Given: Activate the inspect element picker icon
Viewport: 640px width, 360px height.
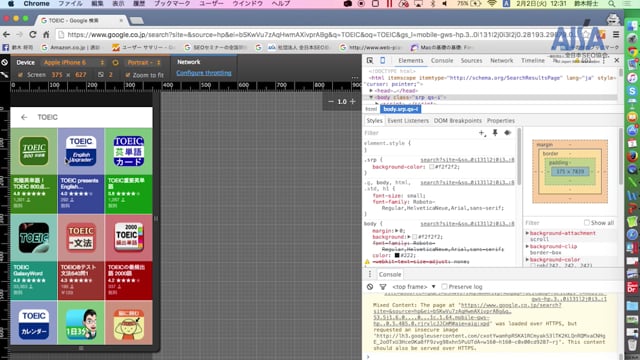Looking at the screenshot, I should 370,60.
